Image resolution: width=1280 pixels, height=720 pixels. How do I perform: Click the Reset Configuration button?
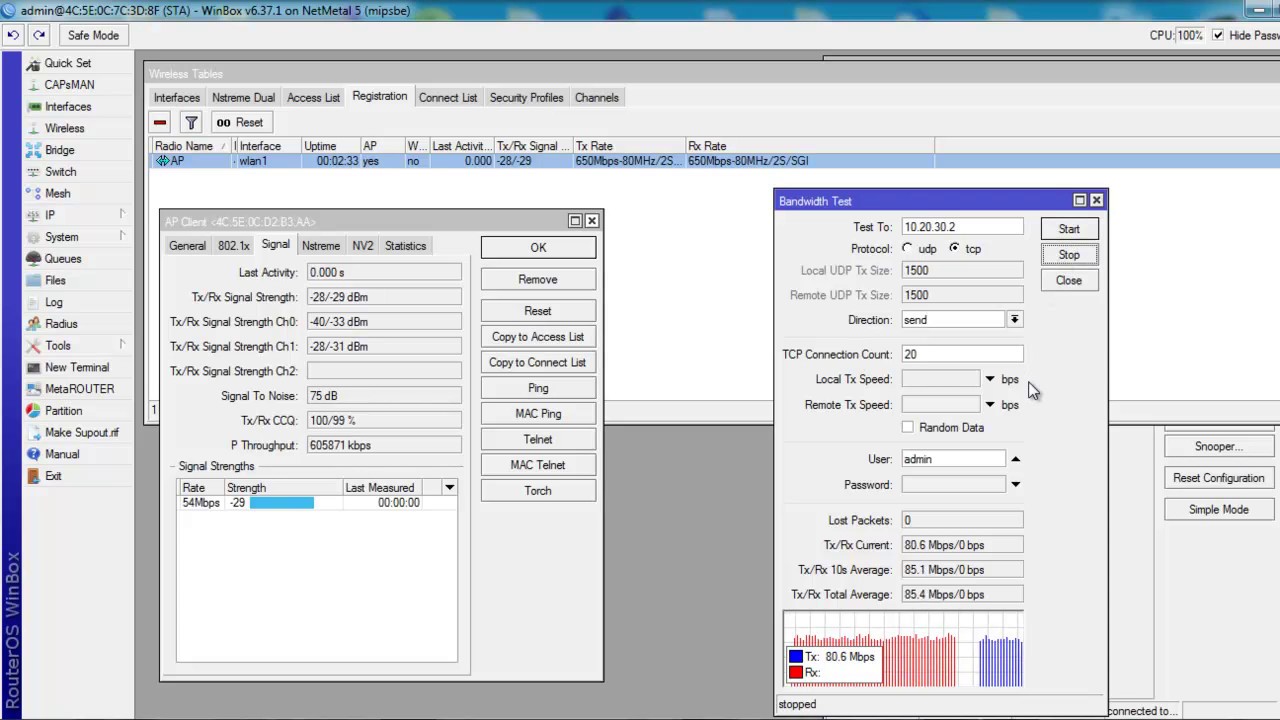(x=1218, y=478)
